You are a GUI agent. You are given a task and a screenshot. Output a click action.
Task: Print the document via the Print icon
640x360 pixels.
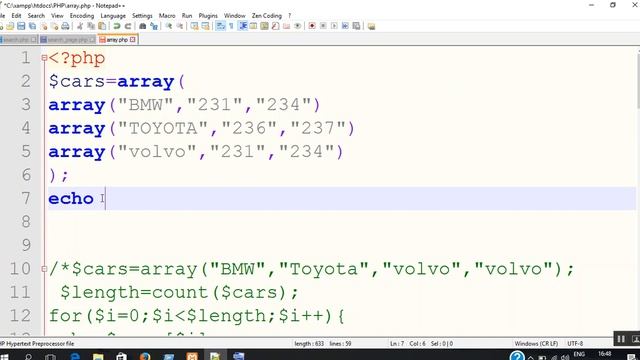(x=65, y=26)
